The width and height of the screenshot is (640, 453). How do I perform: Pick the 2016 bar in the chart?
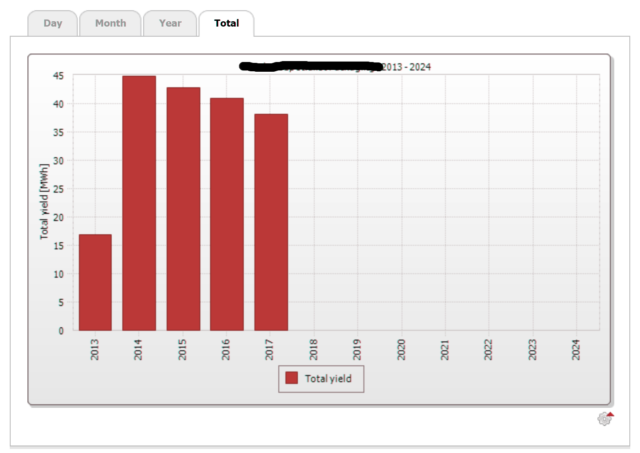pos(227,214)
